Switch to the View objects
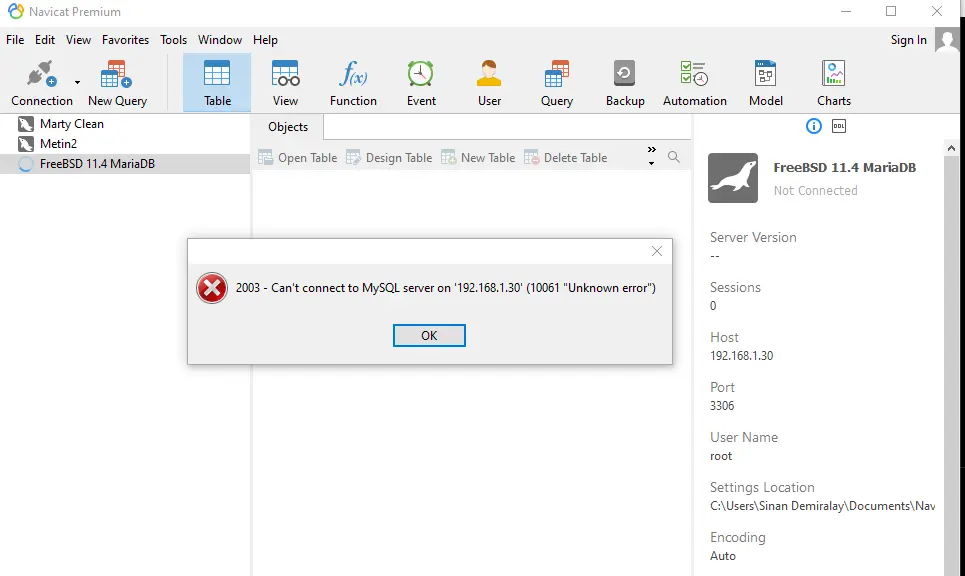This screenshot has width=965, height=576. tap(285, 83)
